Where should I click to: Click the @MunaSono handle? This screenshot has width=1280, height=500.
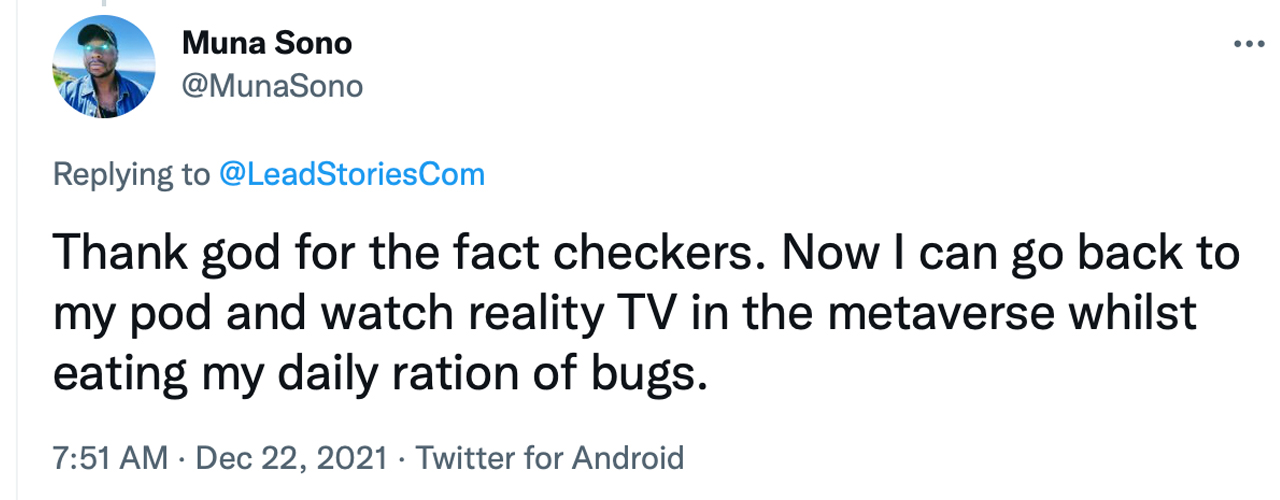pos(272,87)
